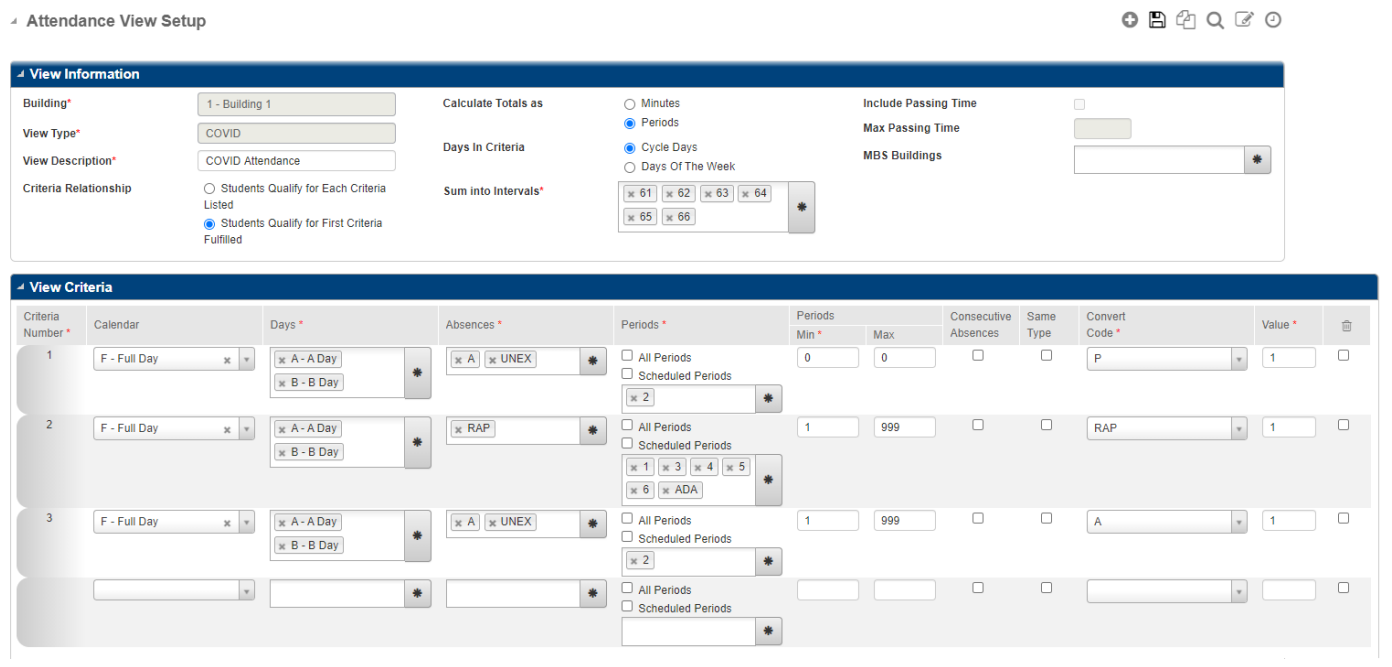Viewport: 1392px width, 667px height.
Task: Collapse the Attendance View Setup header
Action: [15, 20]
